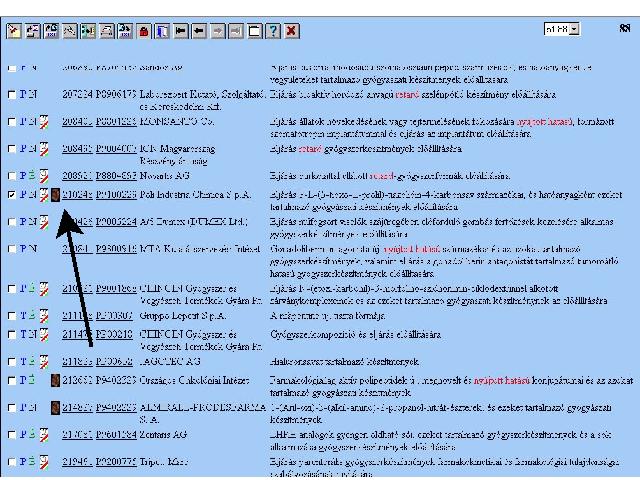Open the page selector dropdown at top right
The image size is (640, 480).
coord(575,29)
